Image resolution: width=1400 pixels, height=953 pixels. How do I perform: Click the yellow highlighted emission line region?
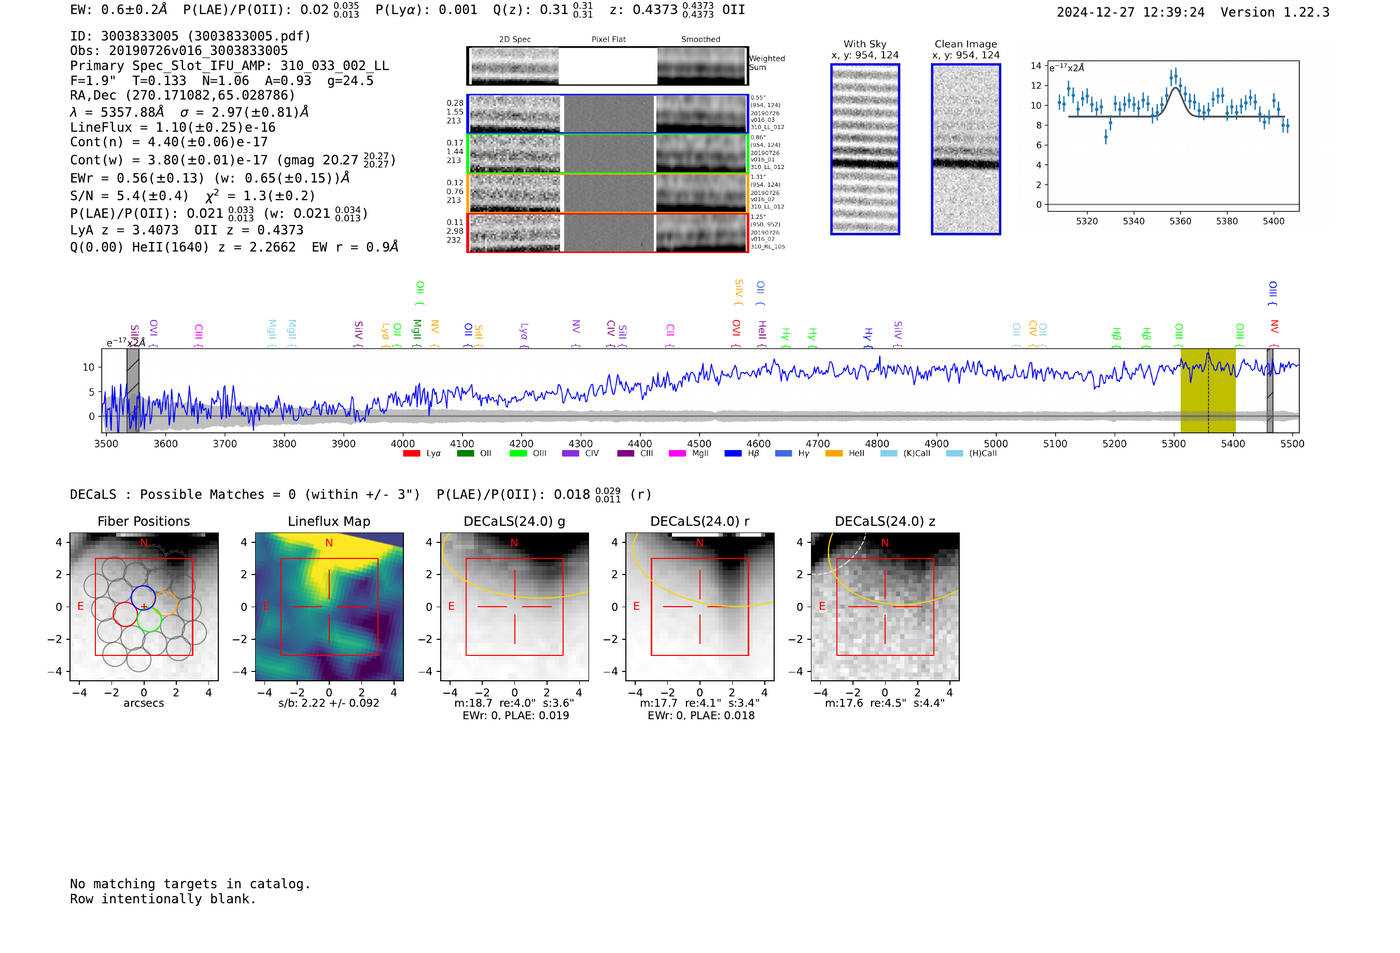pyautogui.click(x=1208, y=390)
